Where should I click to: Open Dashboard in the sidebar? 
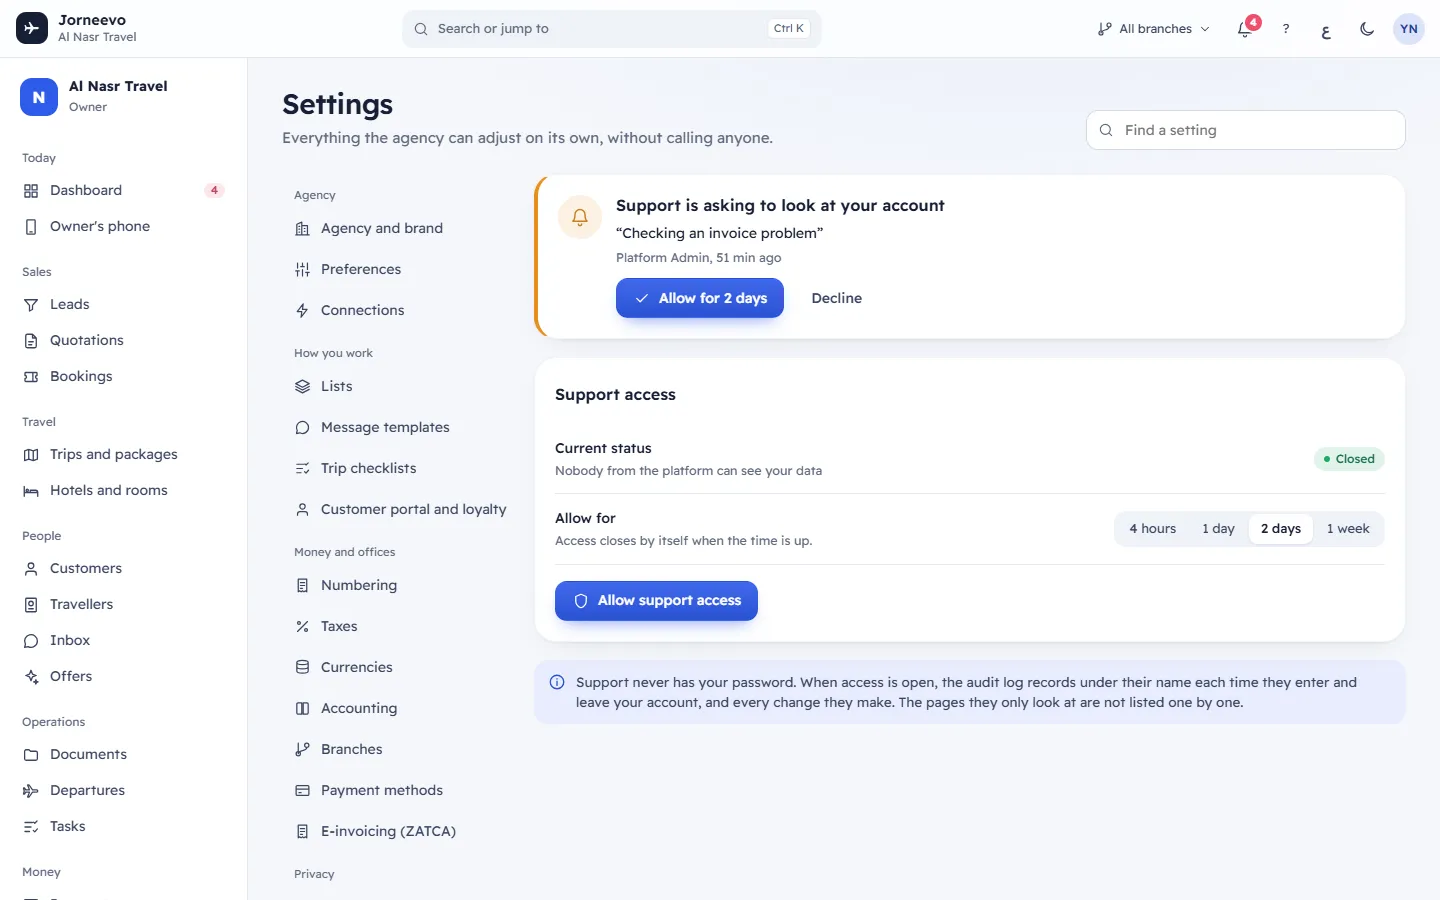123,190
